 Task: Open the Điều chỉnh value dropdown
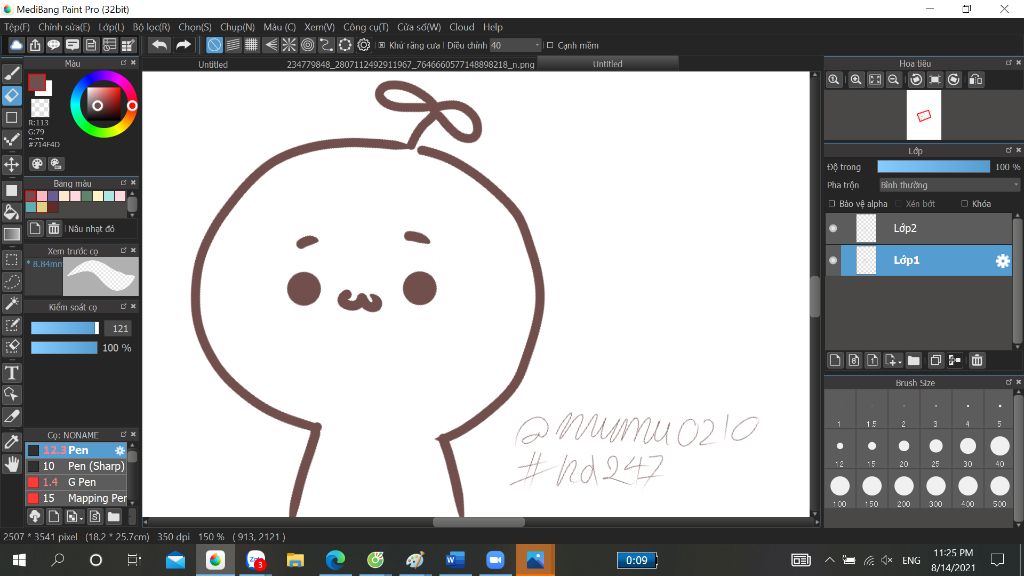tap(537, 45)
